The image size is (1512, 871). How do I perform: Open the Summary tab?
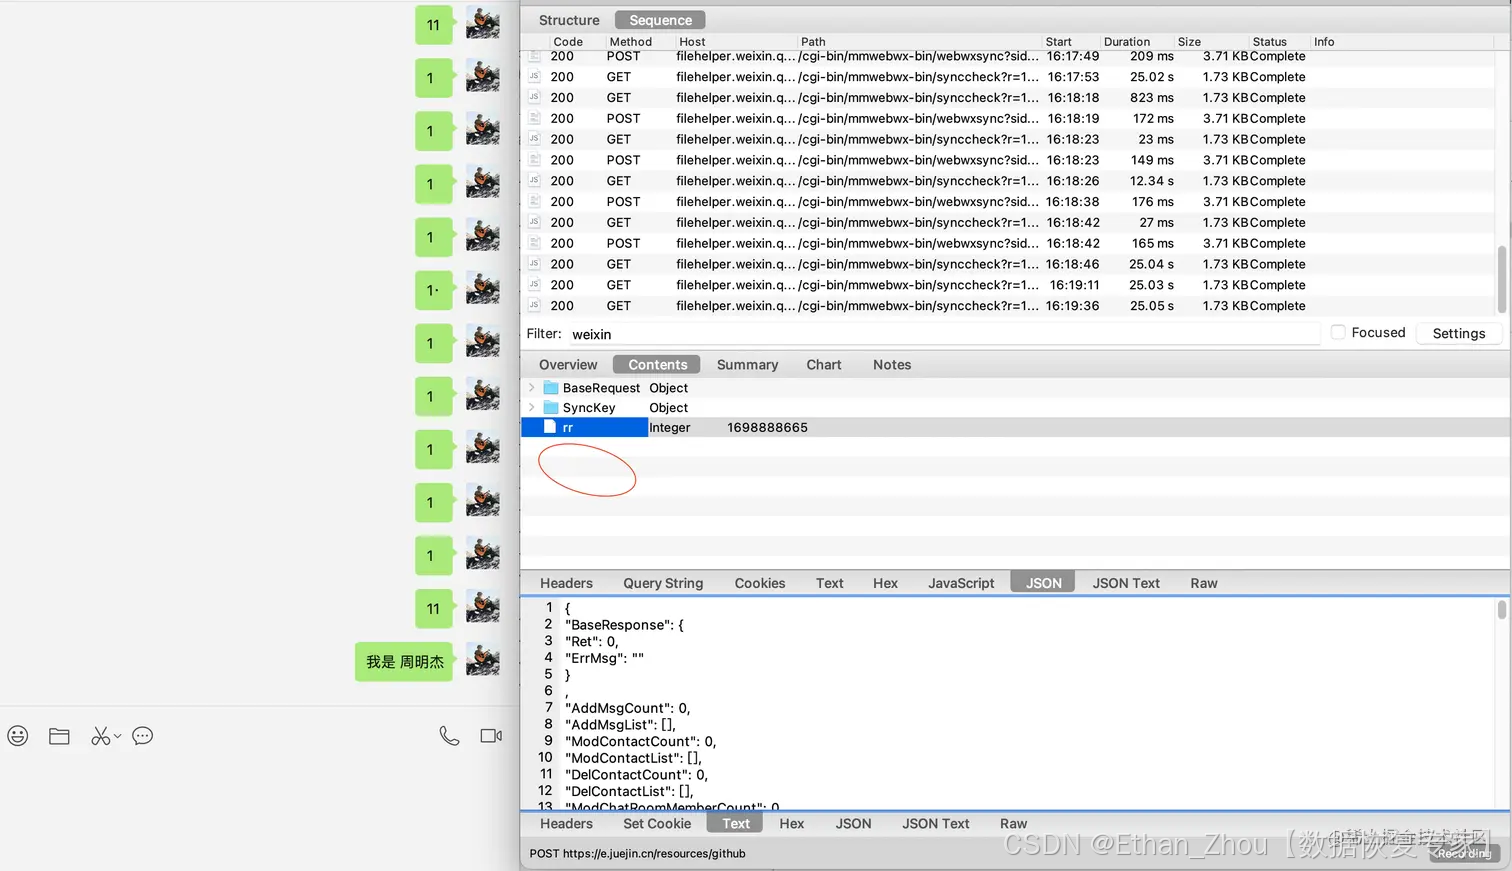[x=747, y=365]
